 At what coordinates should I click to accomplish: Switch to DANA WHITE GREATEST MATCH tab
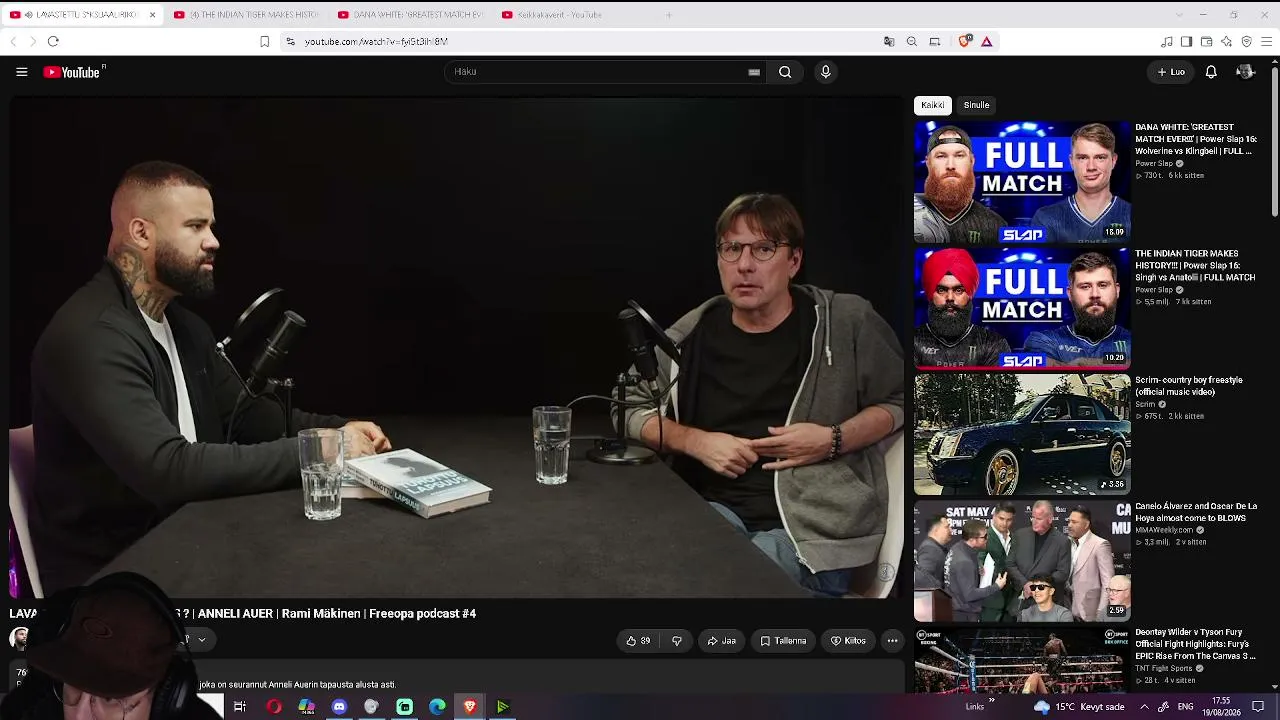(x=411, y=15)
